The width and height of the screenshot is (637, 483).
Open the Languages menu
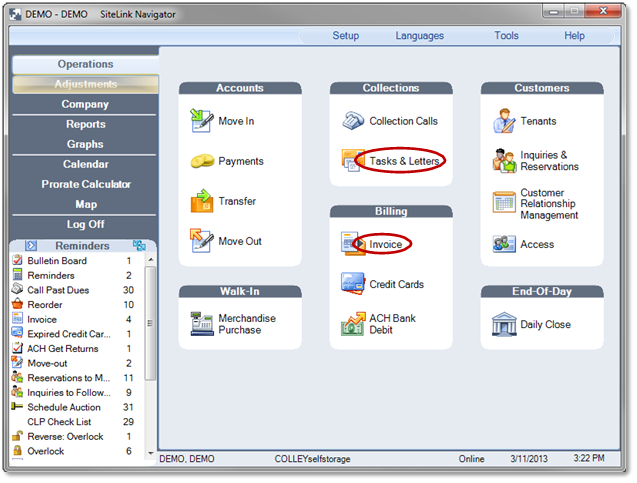420,36
